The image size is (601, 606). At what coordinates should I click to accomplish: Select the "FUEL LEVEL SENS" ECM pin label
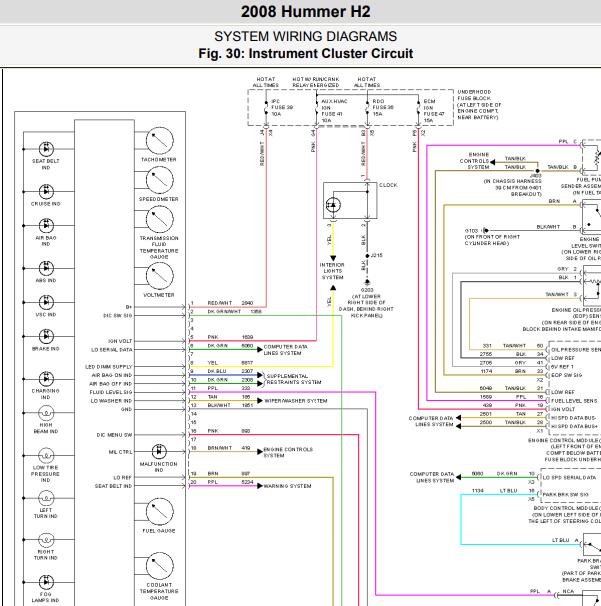[574, 401]
